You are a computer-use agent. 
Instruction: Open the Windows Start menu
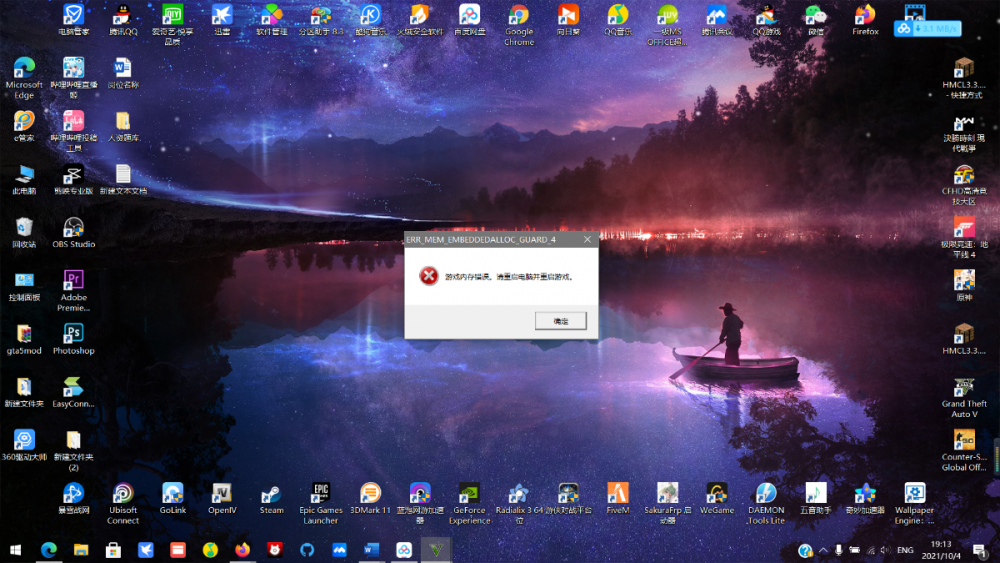point(15,550)
